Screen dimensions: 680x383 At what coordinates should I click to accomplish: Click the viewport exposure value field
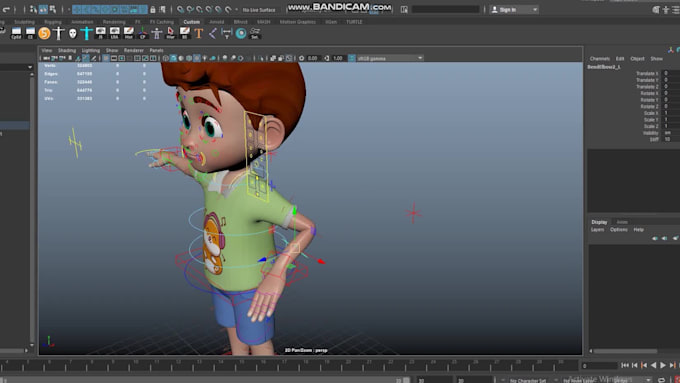click(313, 58)
